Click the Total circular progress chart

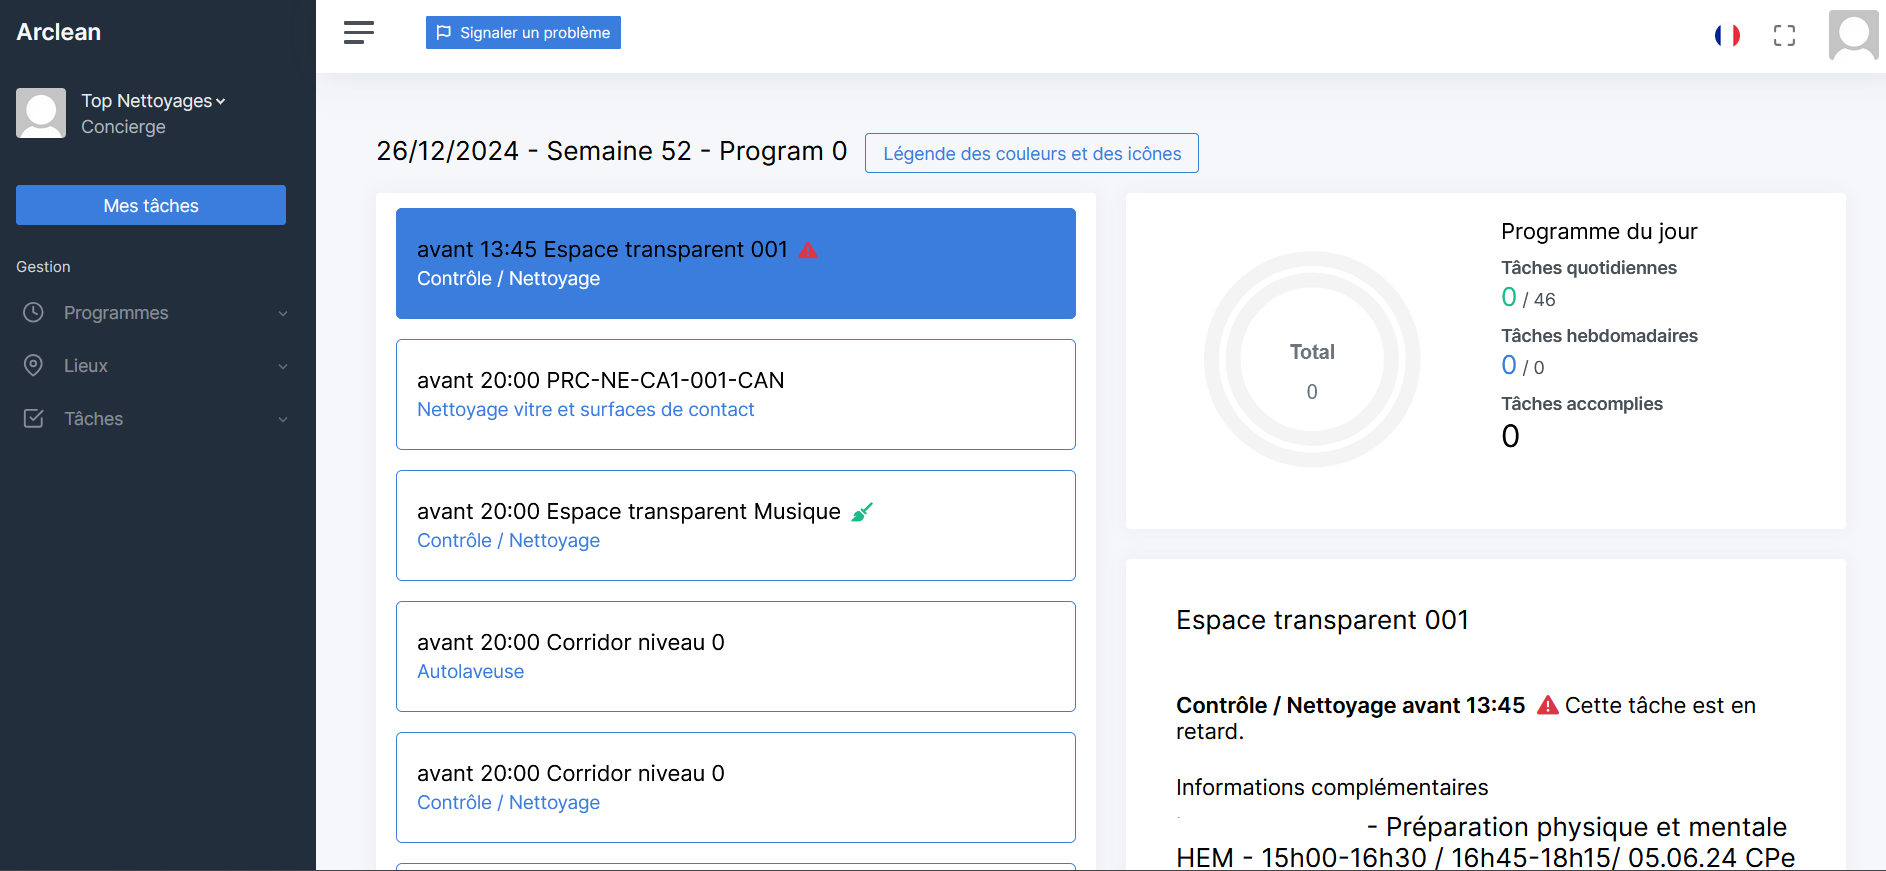click(1312, 359)
